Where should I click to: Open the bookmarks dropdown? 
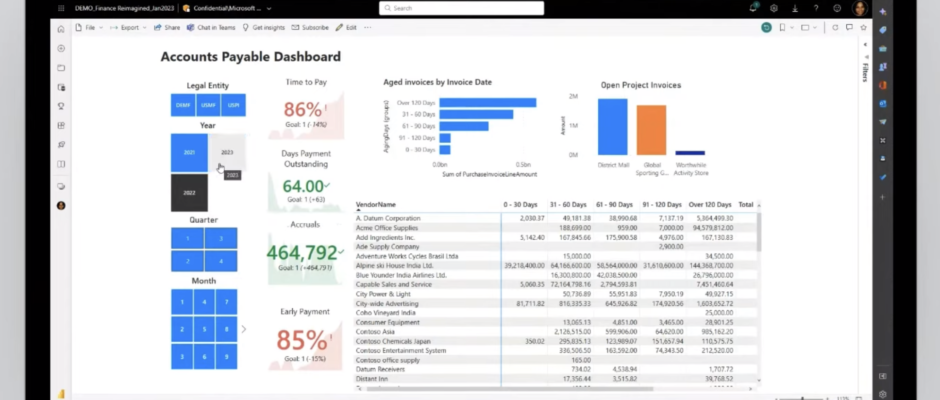coord(785,28)
